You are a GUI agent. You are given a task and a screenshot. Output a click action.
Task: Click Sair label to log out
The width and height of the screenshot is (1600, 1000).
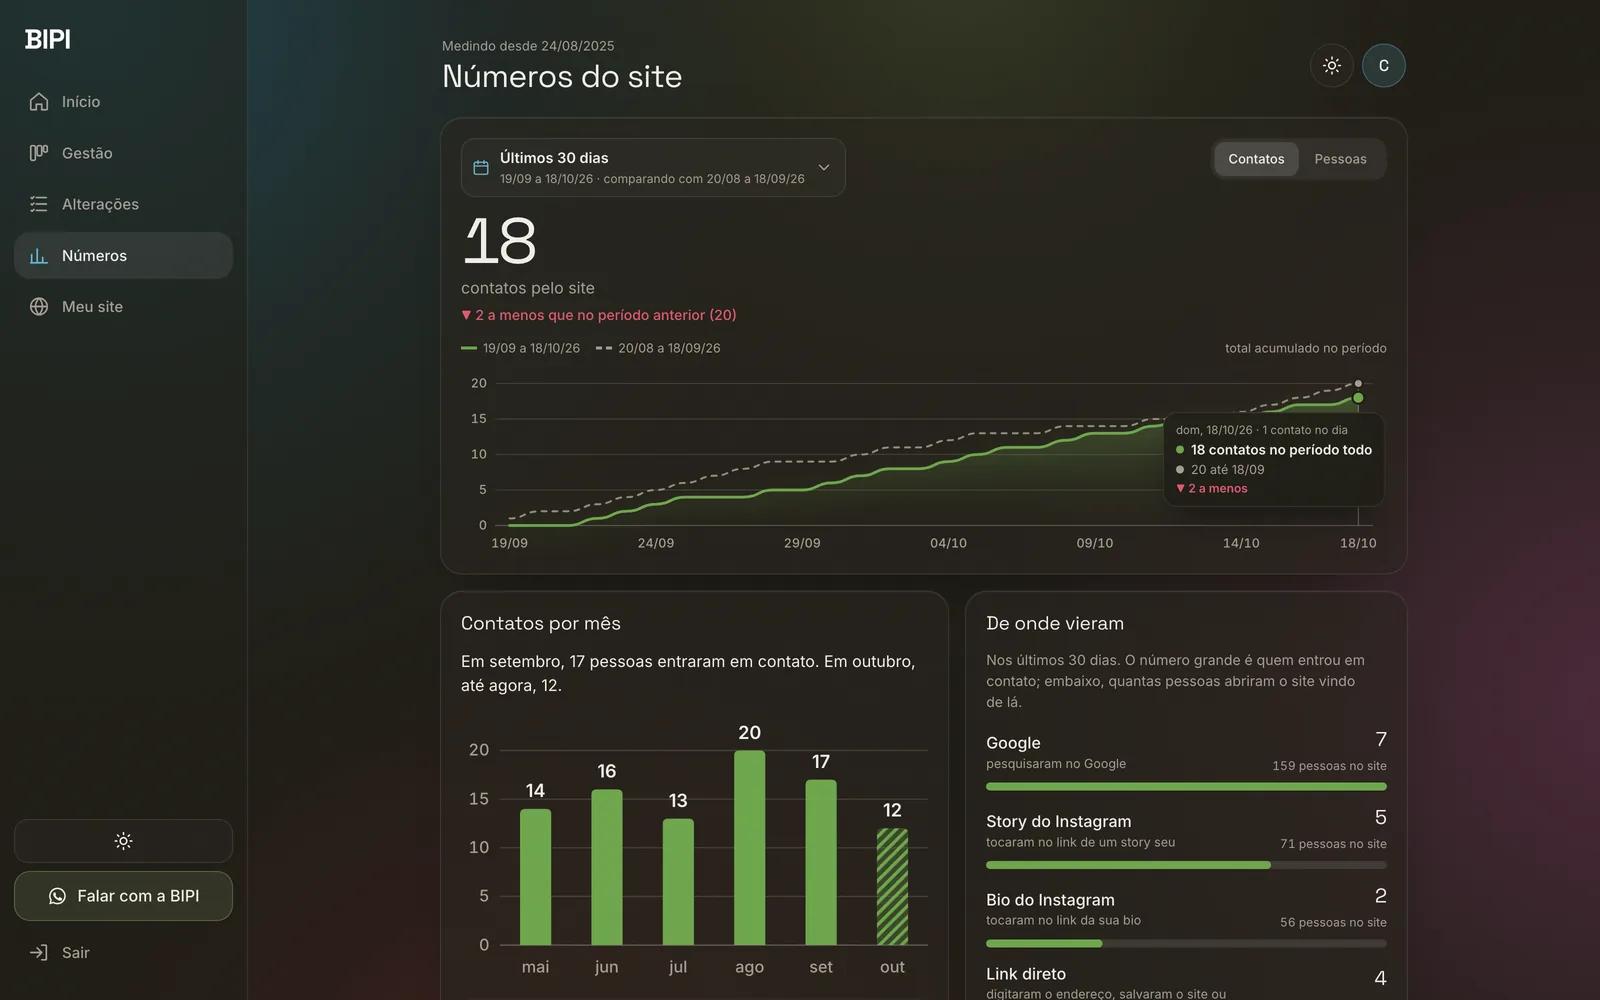tap(76, 953)
